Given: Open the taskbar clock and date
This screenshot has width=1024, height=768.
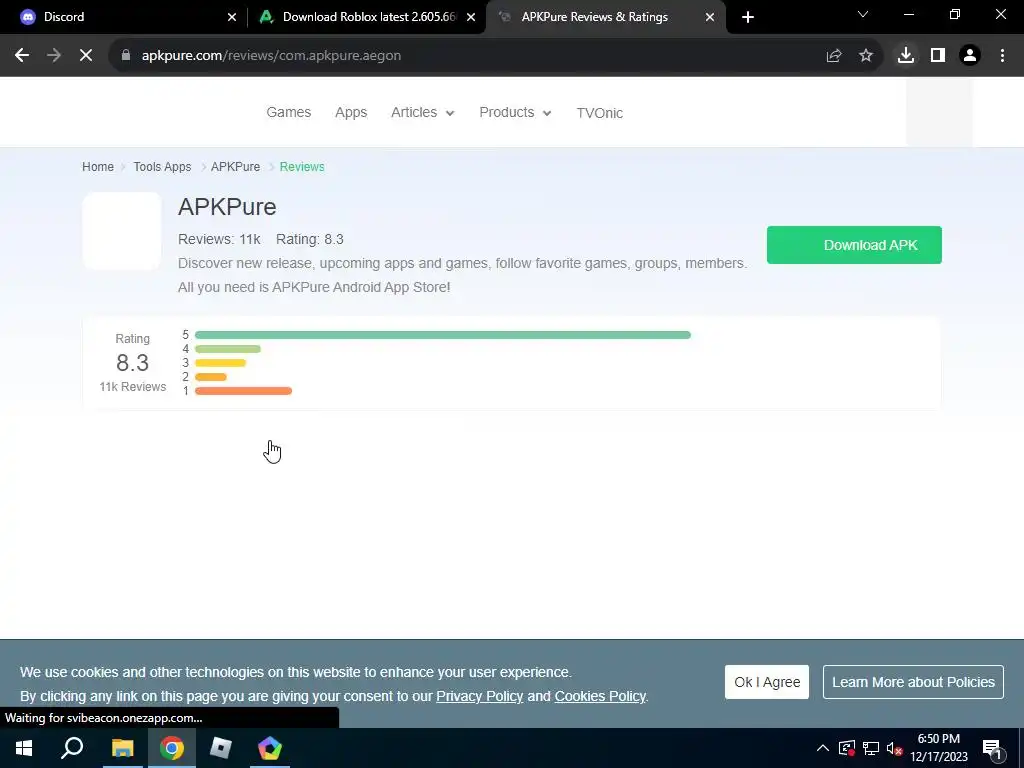Looking at the screenshot, I should pyautogui.click(x=938, y=748).
